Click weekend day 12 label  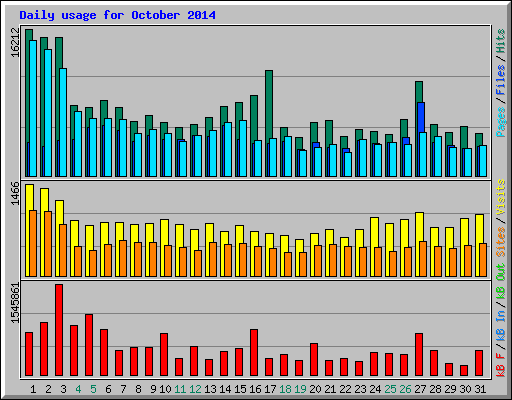[x=195, y=389]
